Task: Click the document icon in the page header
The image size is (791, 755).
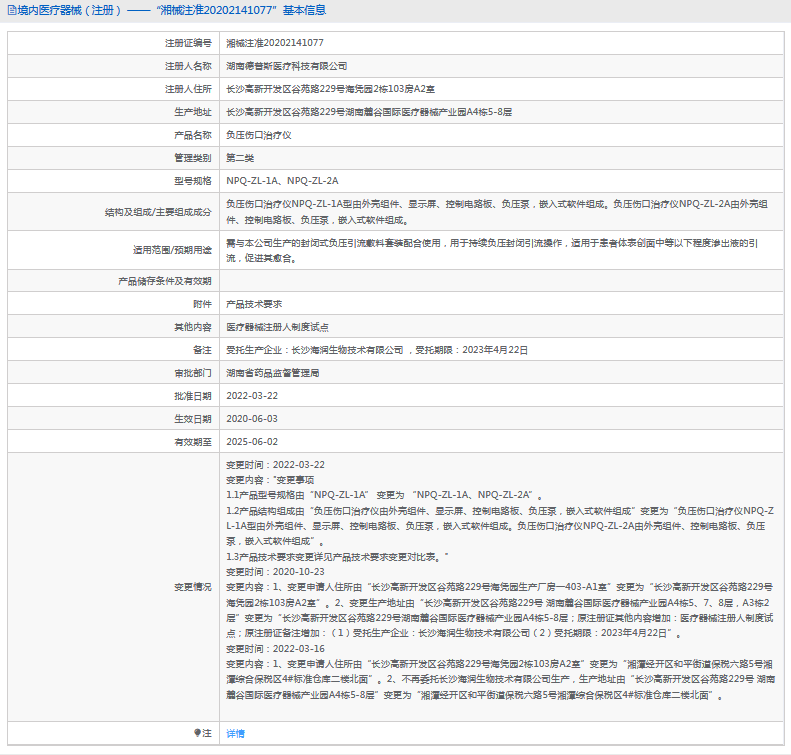Action: [x=12, y=11]
